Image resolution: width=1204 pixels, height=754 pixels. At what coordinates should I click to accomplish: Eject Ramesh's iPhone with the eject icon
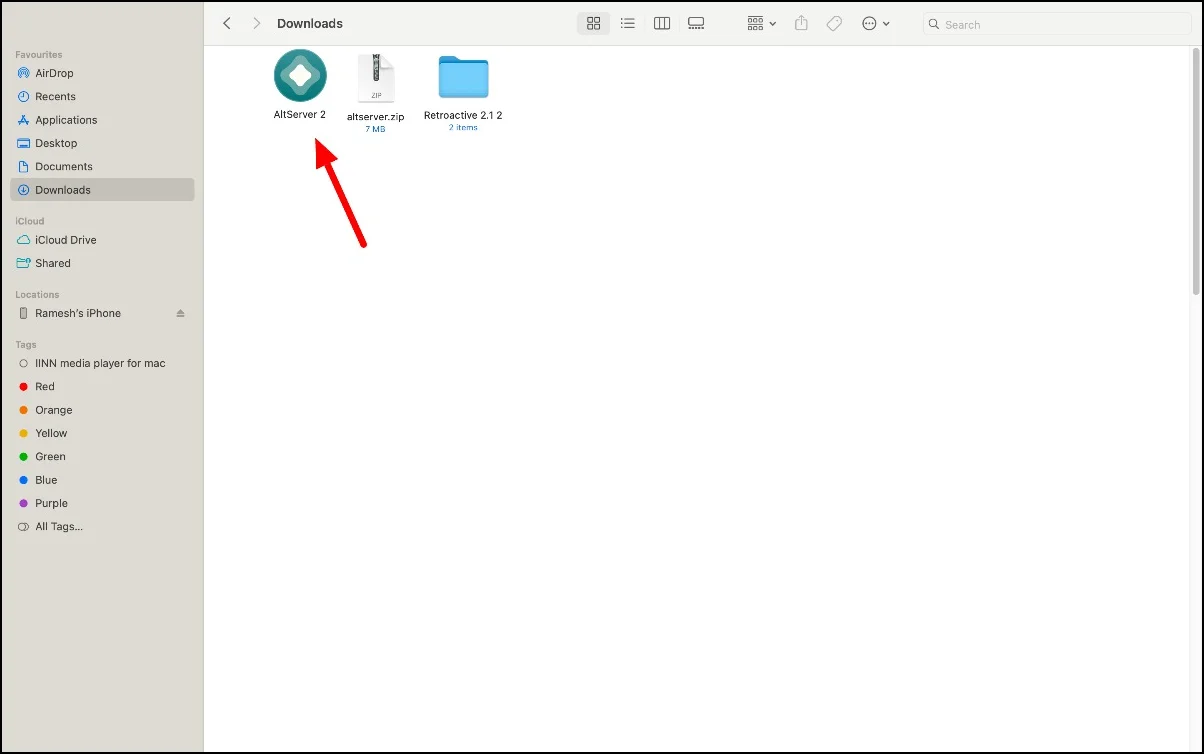[x=181, y=313]
